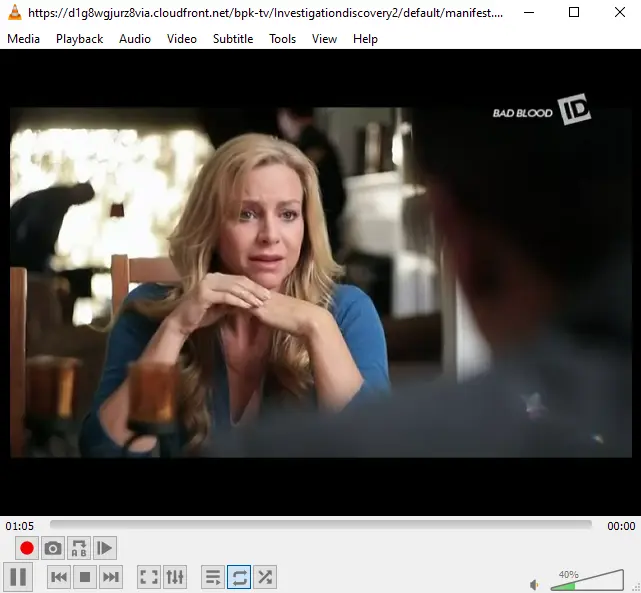This screenshot has width=641, height=593.
Task: Take a snapshot with the camera icon
Action: point(53,548)
